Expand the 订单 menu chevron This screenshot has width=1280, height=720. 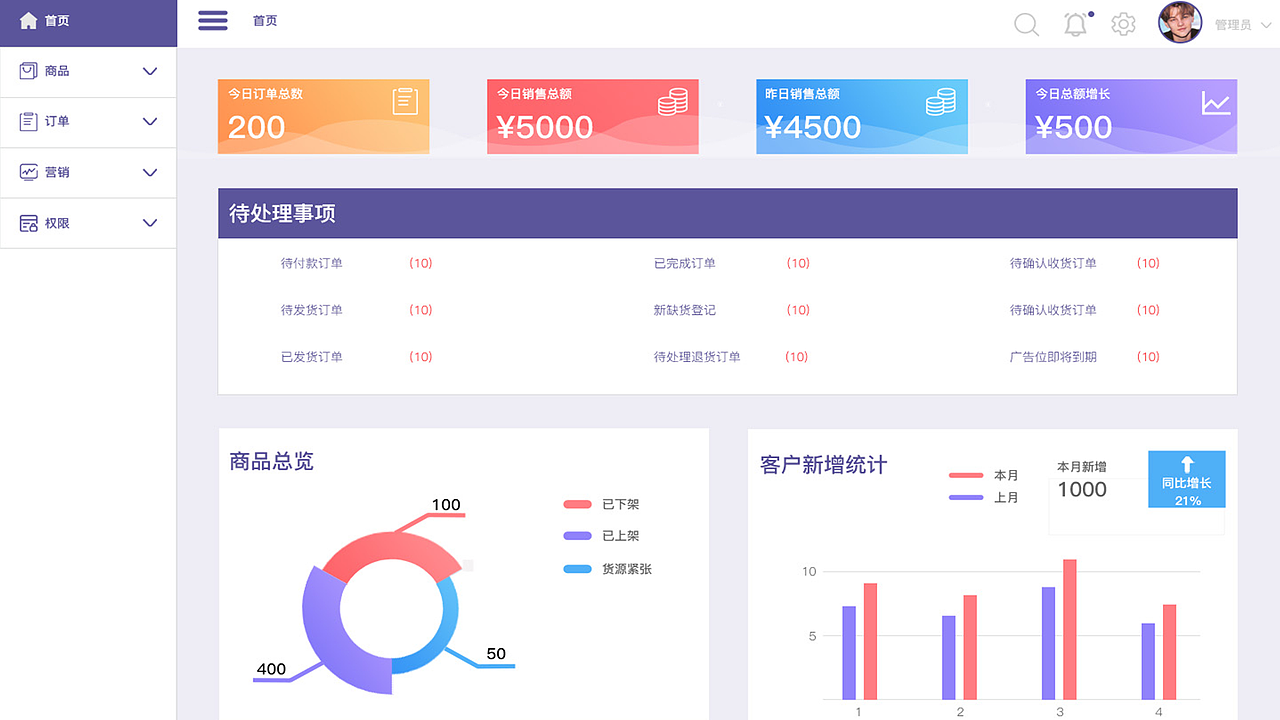click(x=150, y=121)
